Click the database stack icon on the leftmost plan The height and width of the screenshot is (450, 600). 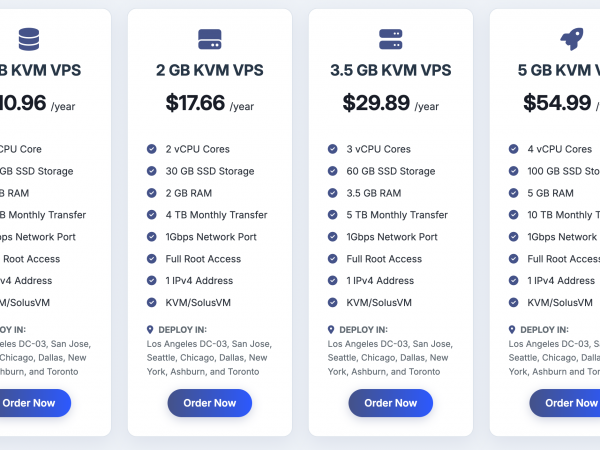pyautogui.click(x=29, y=39)
